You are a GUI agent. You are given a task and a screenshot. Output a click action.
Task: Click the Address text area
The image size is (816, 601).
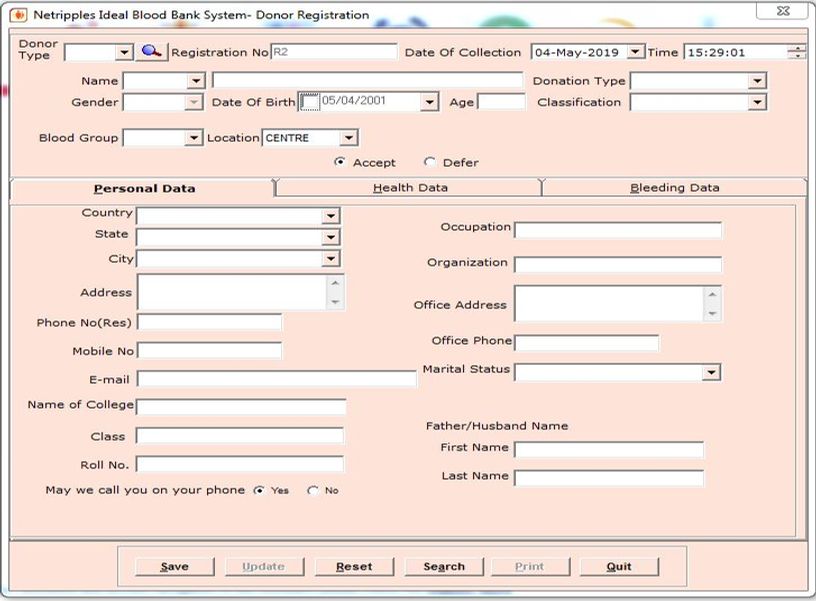click(x=232, y=292)
